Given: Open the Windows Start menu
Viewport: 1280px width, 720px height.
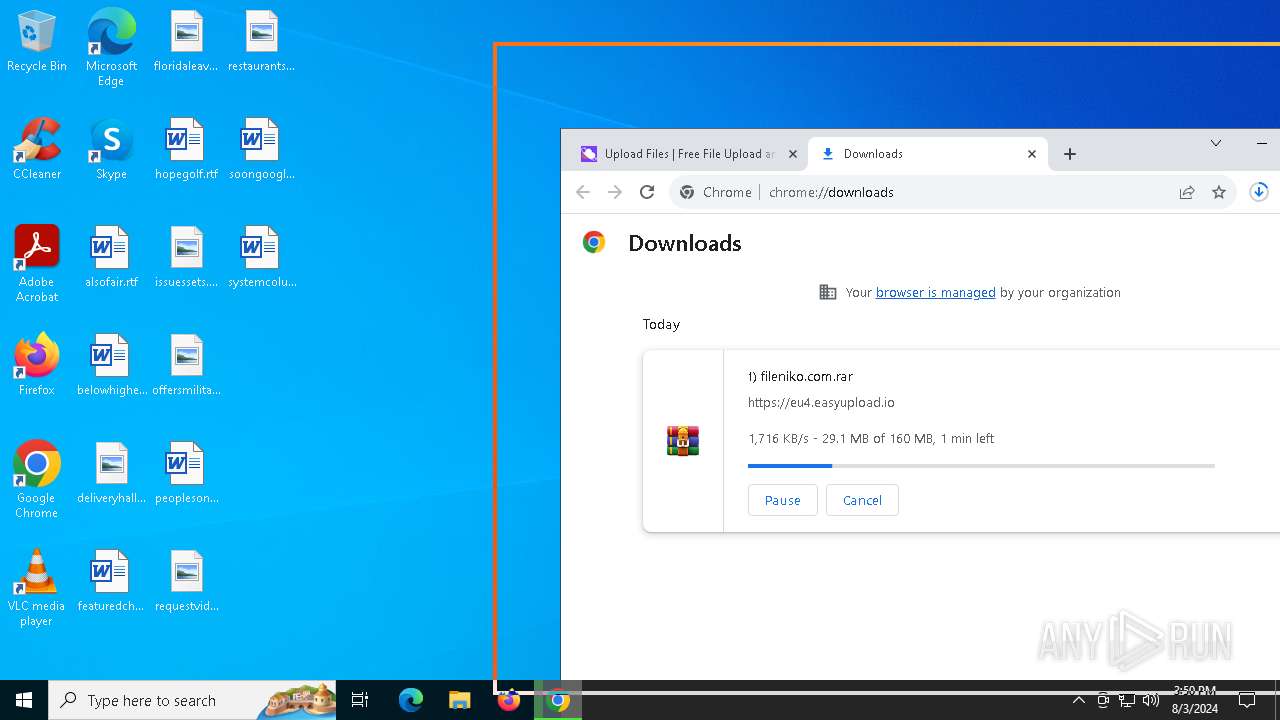Looking at the screenshot, I should pos(24,700).
